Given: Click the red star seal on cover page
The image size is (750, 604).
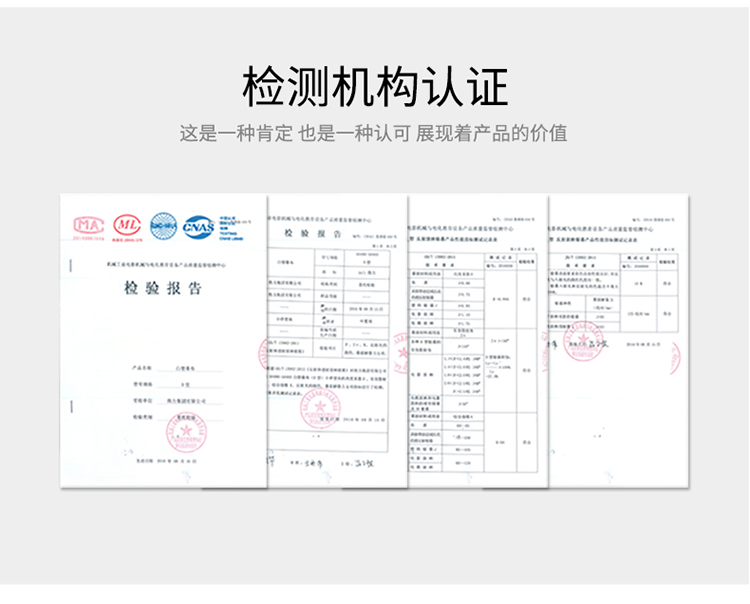Looking at the screenshot, I should pyautogui.click(x=183, y=431).
